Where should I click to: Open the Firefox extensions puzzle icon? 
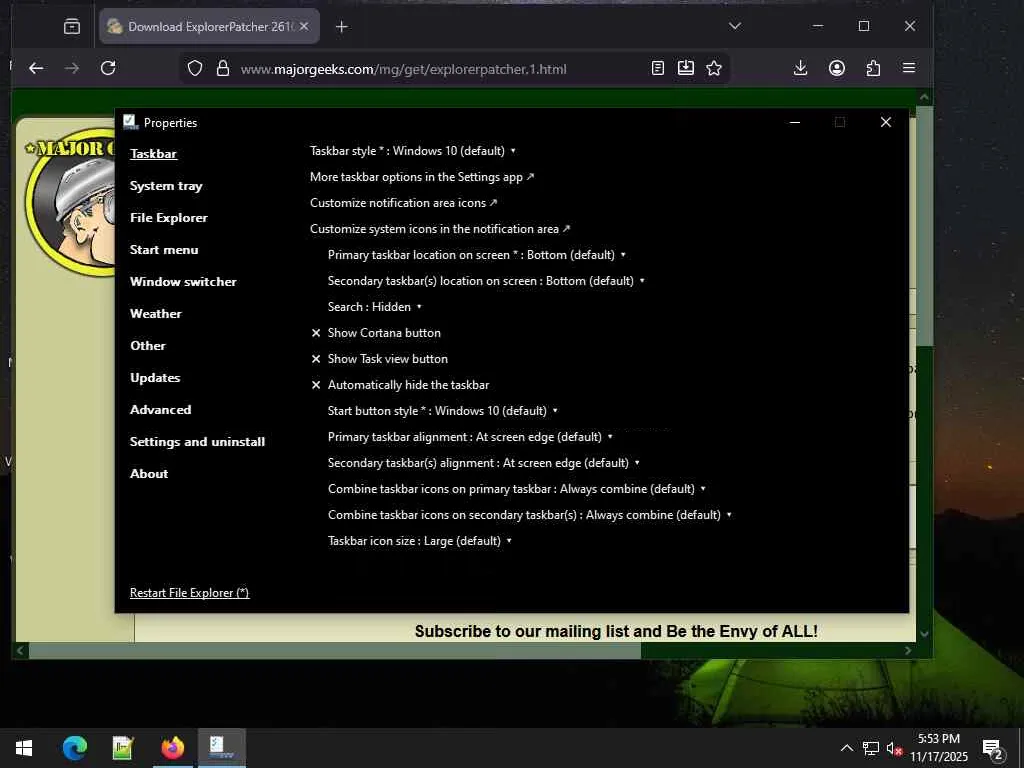[873, 68]
